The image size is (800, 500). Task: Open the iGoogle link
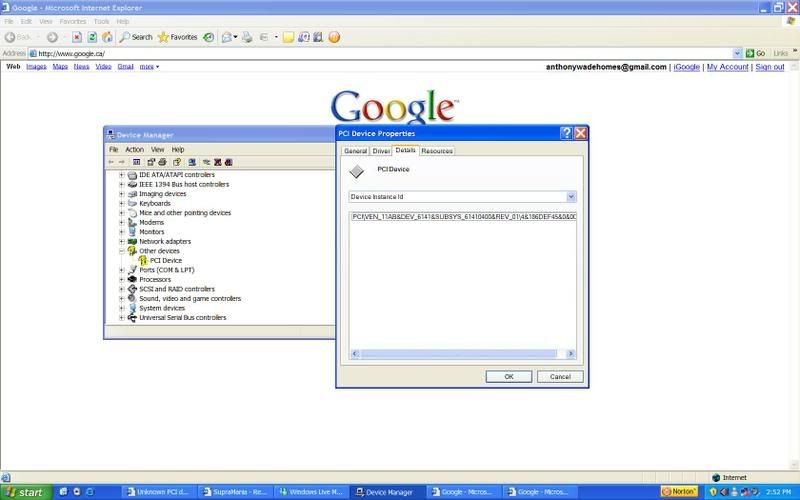tap(687, 67)
